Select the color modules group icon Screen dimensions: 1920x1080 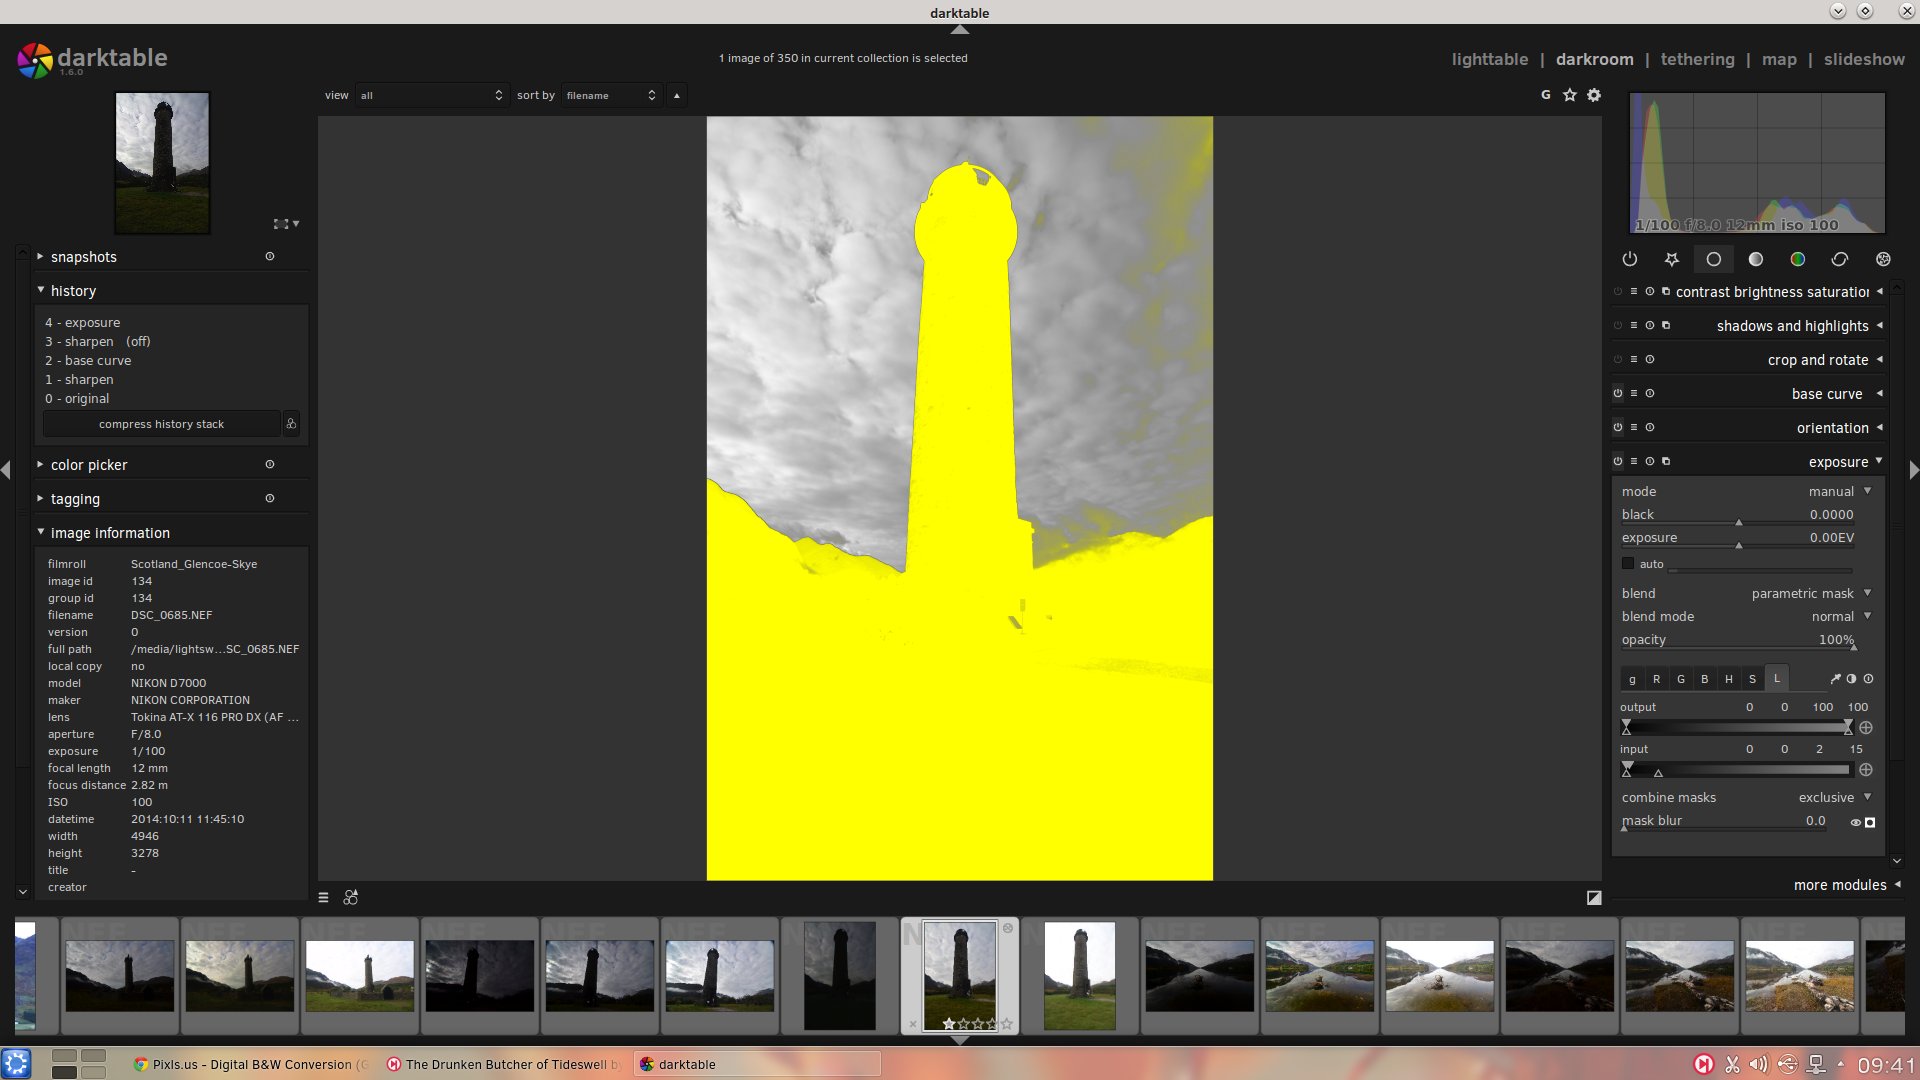click(x=1797, y=259)
